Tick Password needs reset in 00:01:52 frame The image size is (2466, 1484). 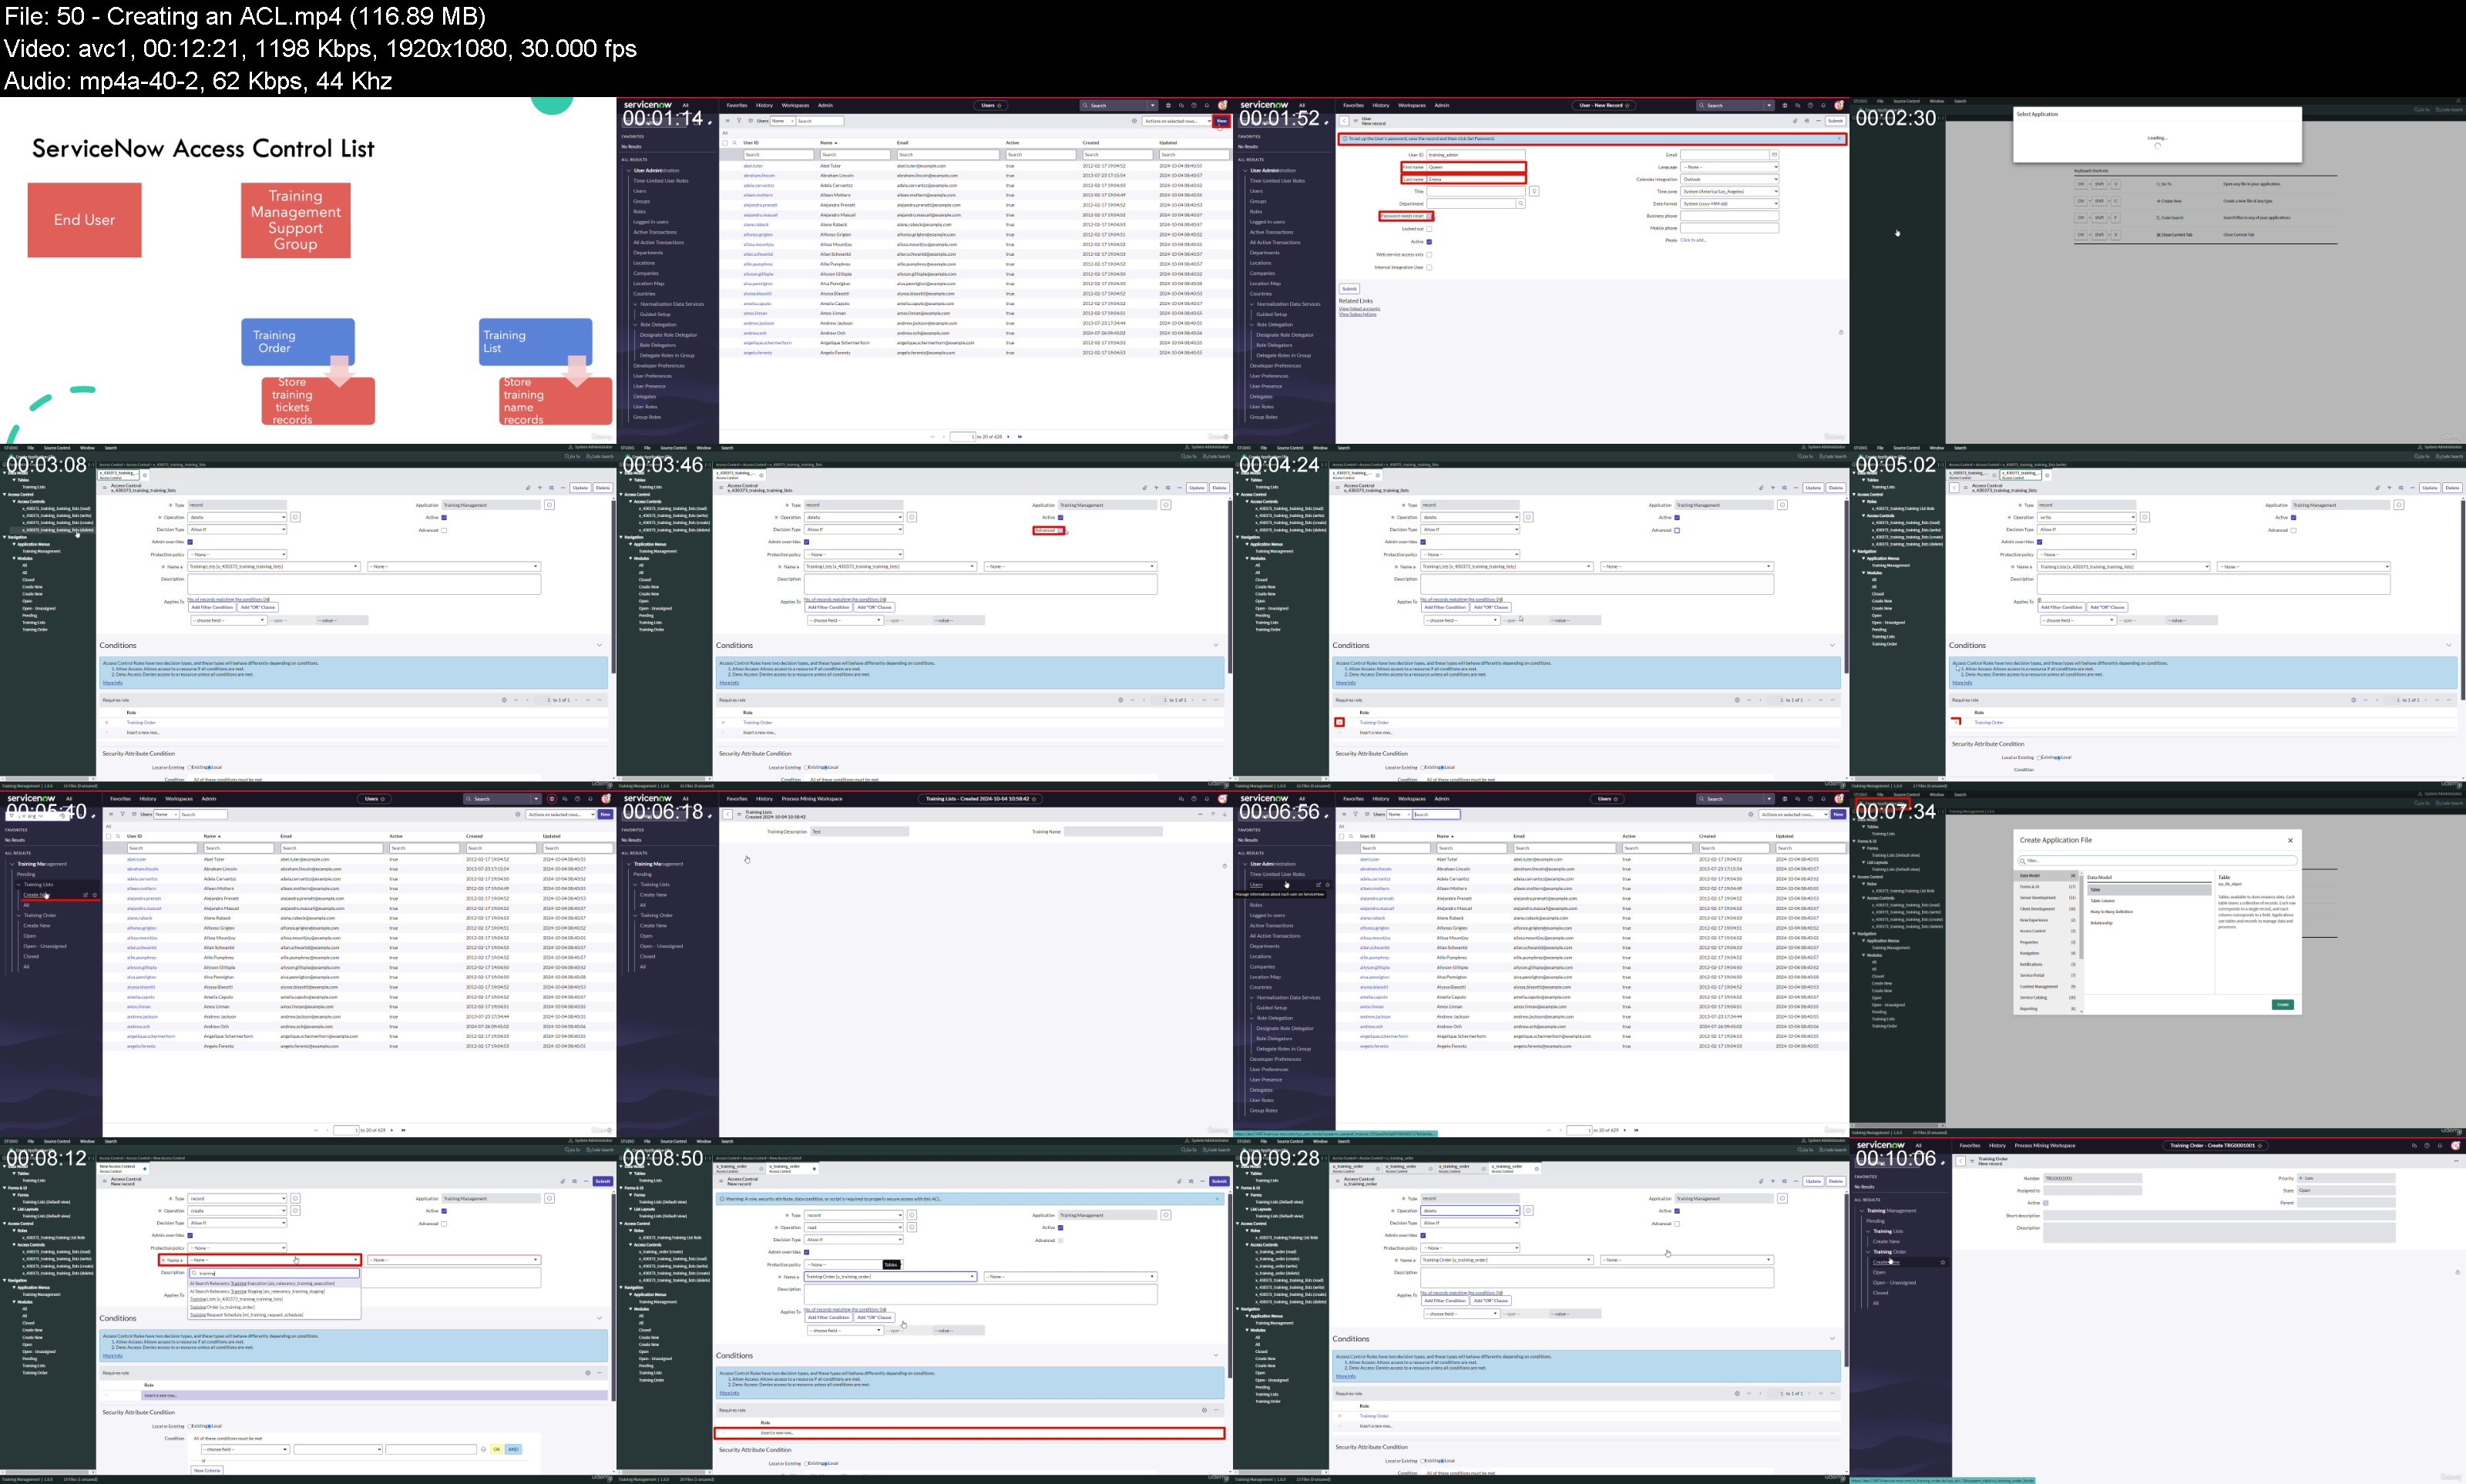(1430, 216)
